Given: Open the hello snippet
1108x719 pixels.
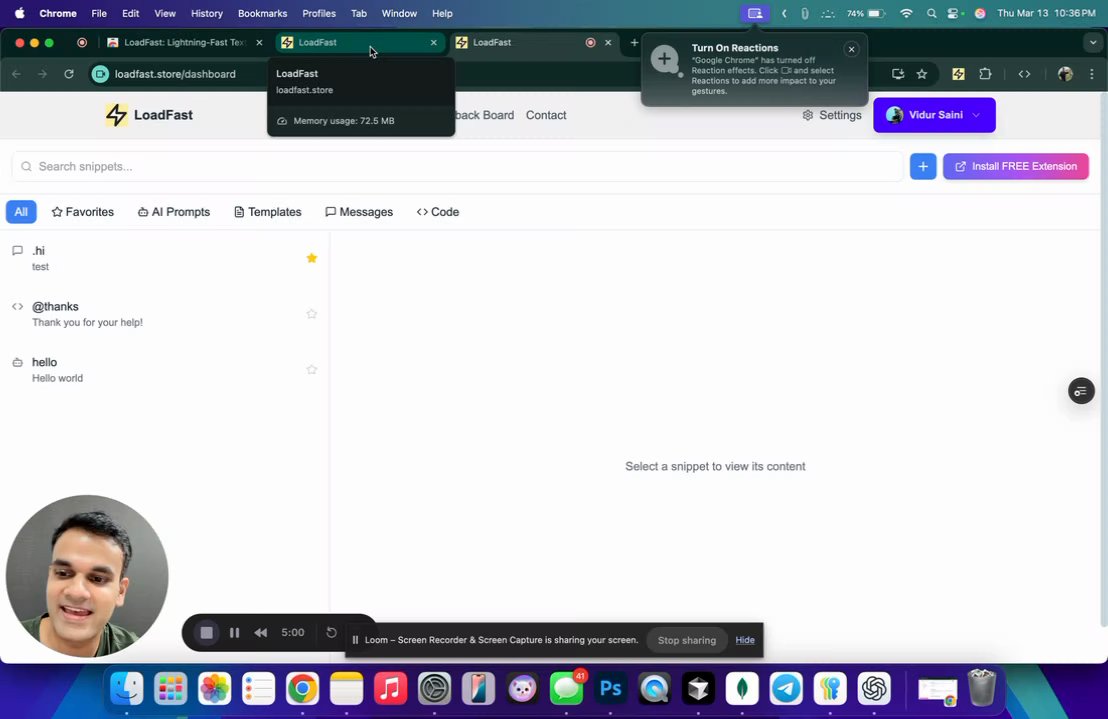Looking at the screenshot, I should (x=165, y=370).
